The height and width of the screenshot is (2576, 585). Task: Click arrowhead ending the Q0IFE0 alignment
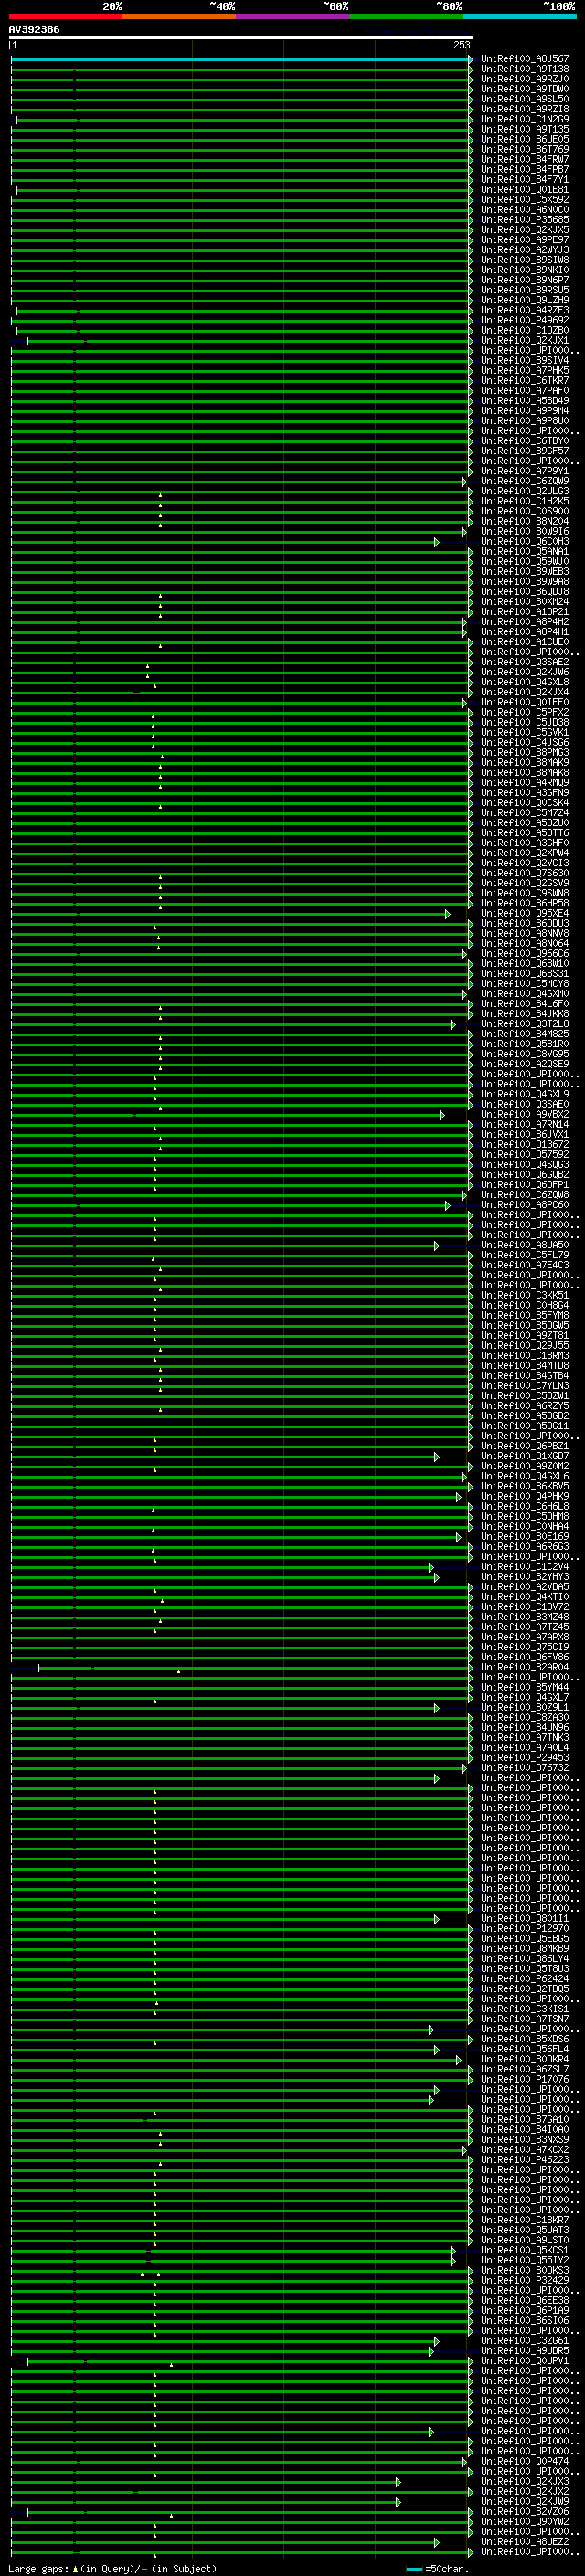[x=464, y=703]
